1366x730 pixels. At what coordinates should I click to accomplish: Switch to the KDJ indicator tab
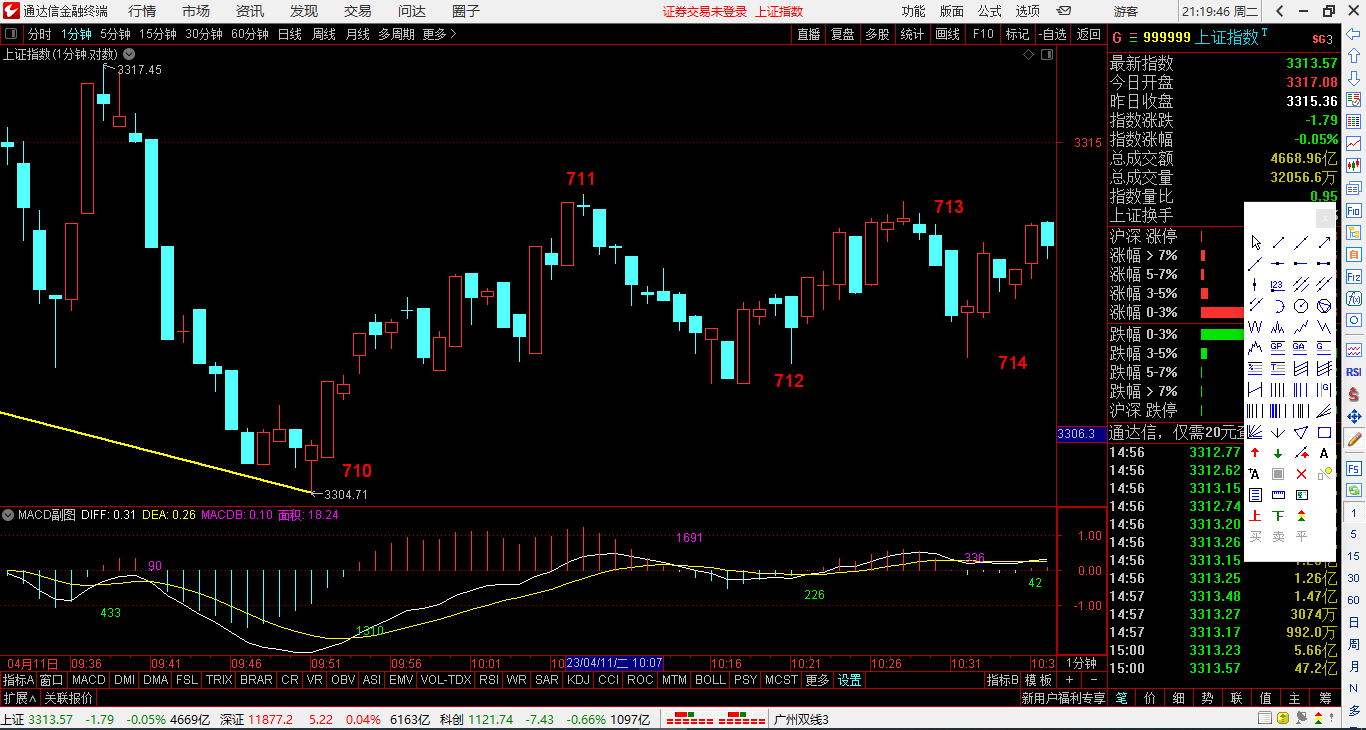pyautogui.click(x=578, y=680)
